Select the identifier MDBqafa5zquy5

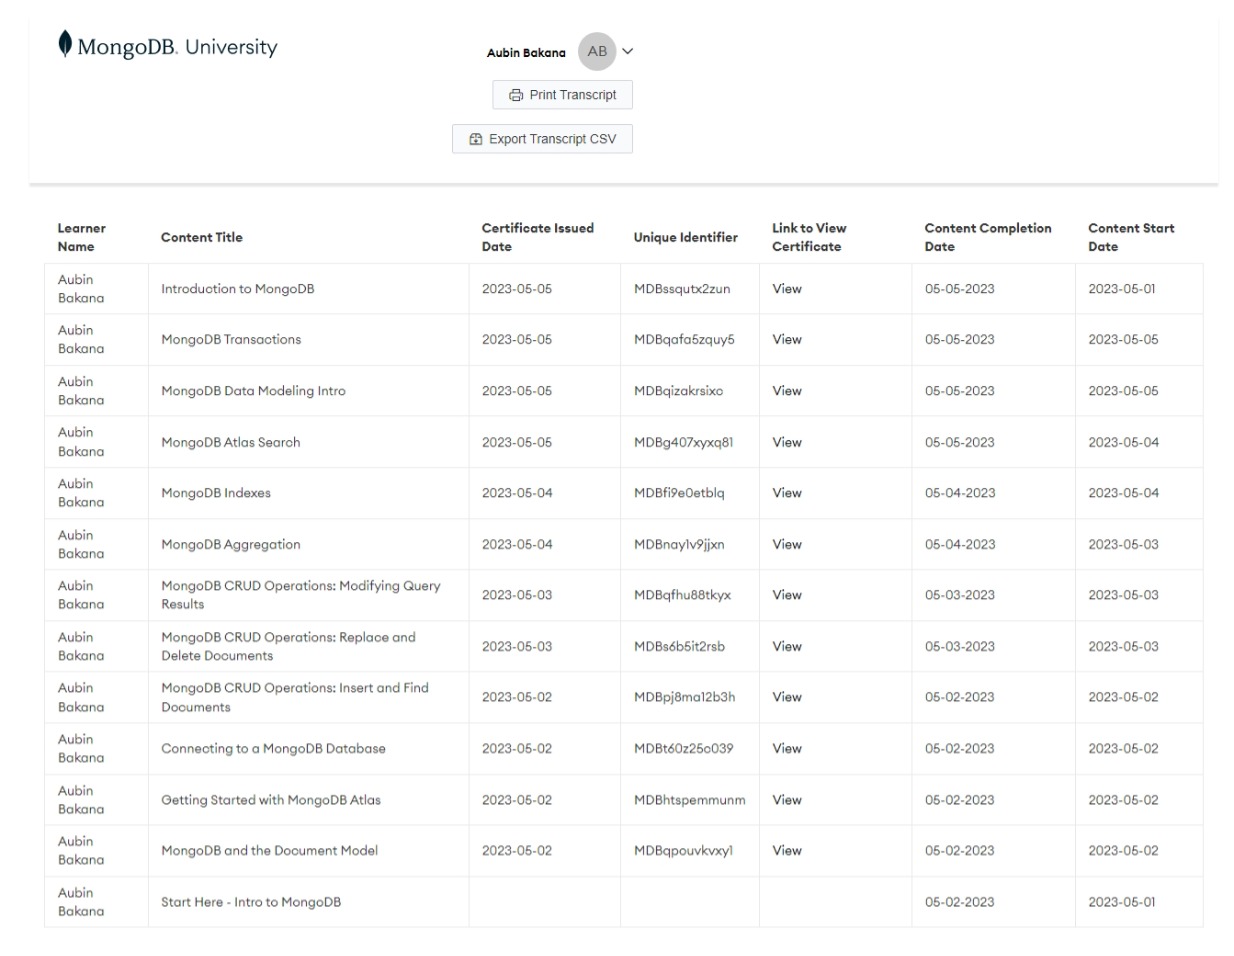point(684,340)
